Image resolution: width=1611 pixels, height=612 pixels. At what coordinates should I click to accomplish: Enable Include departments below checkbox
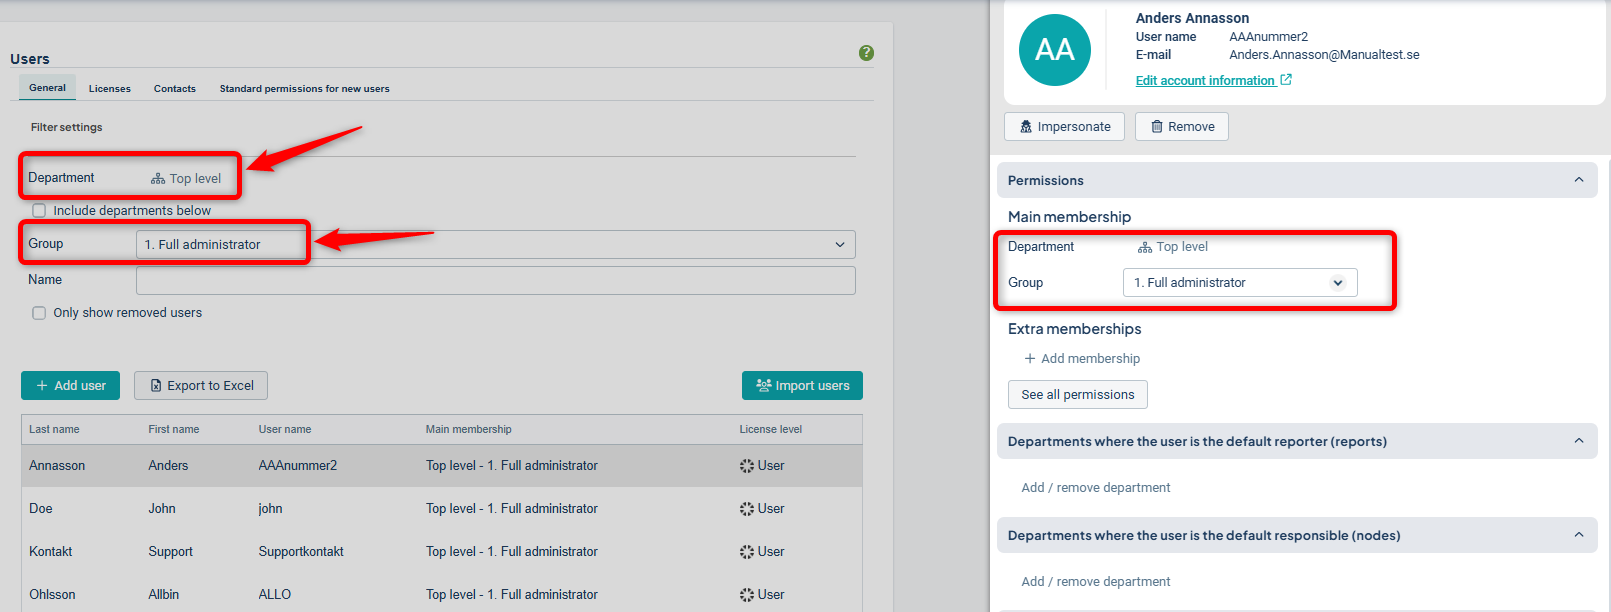point(39,211)
